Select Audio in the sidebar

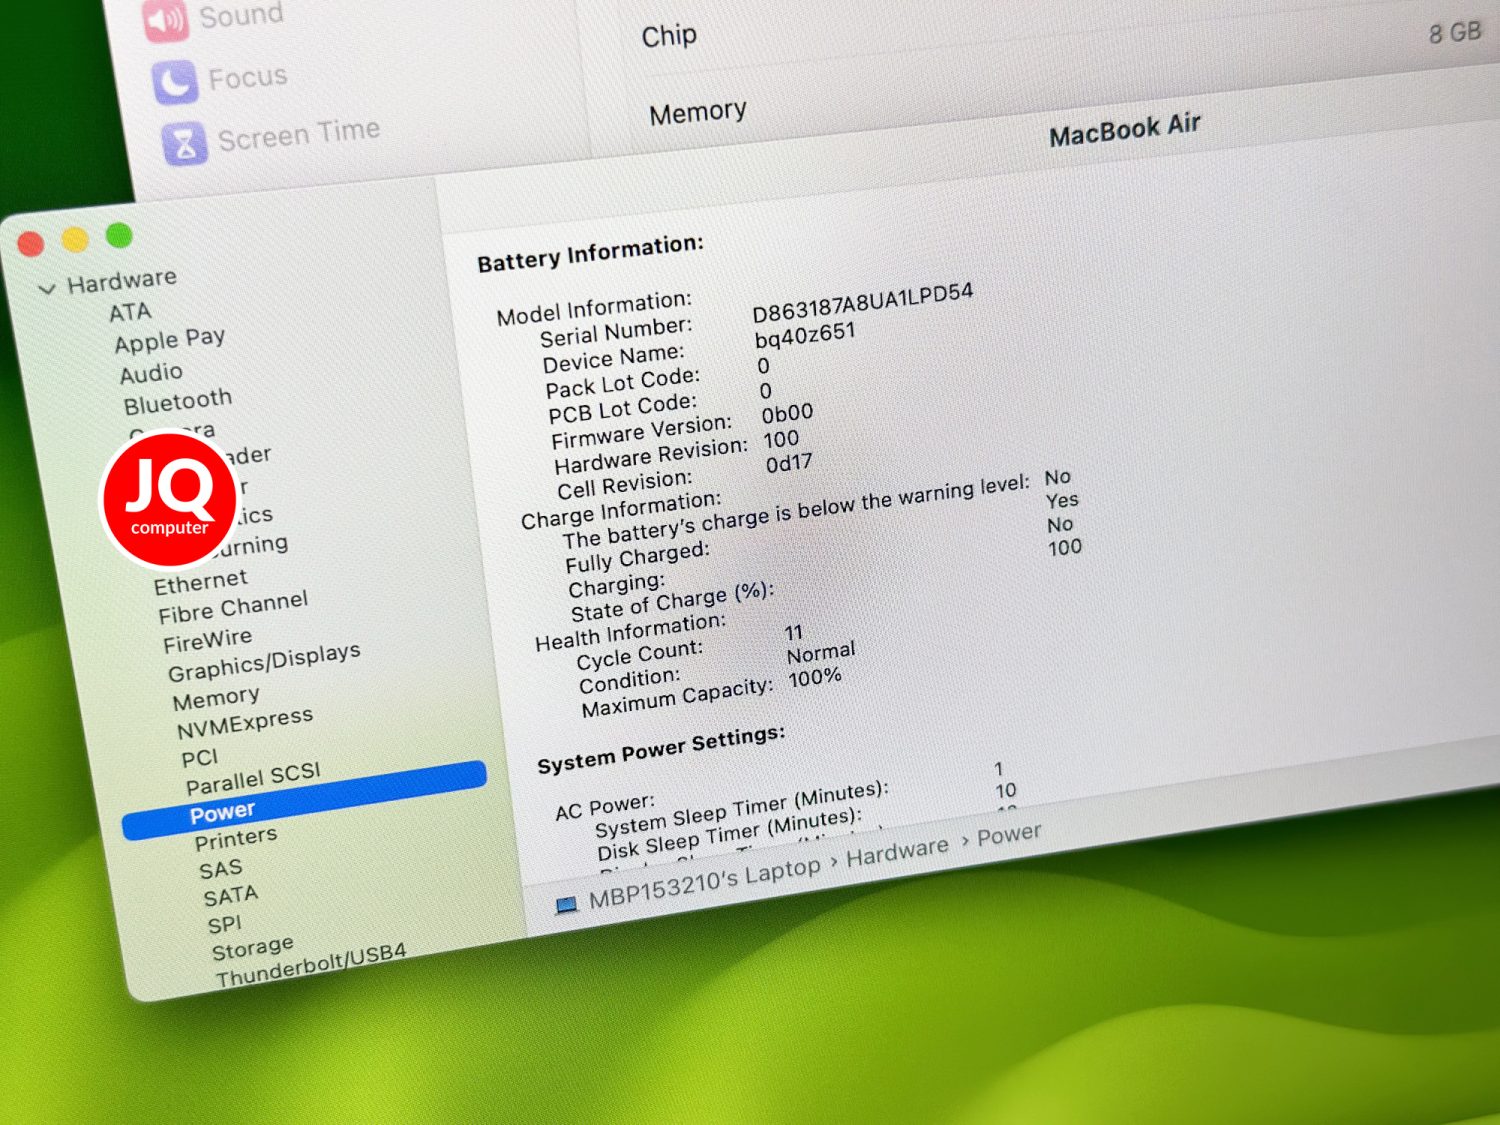pos(151,373)
